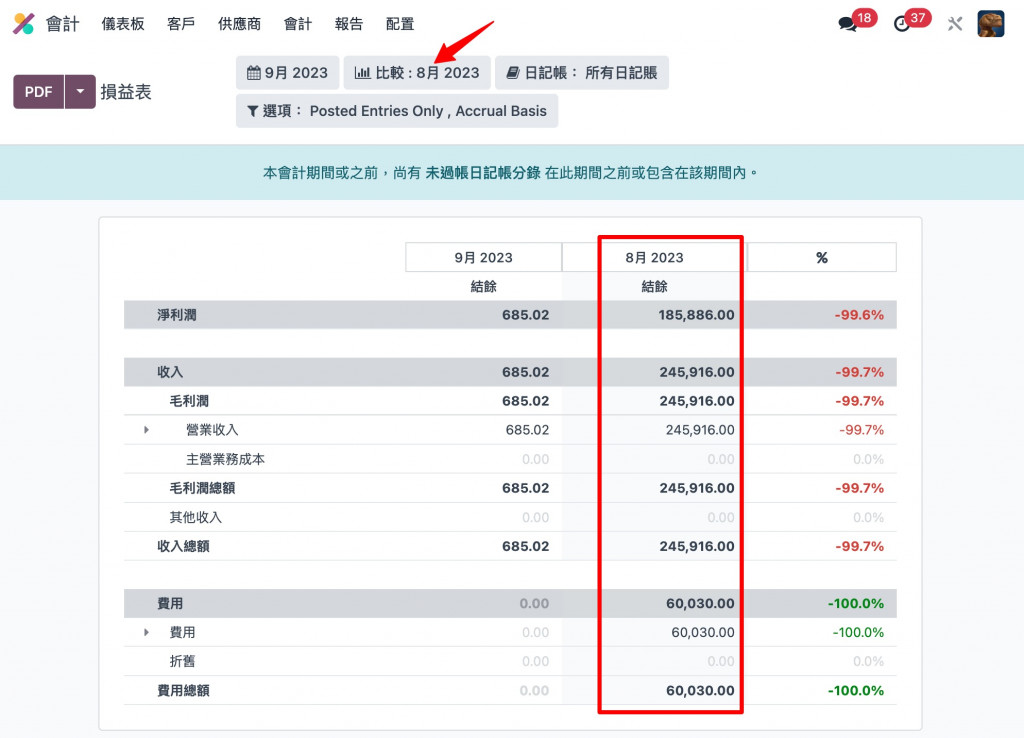Click the 淨利潤 row label
Viewport: 1024px width, 738px height.
click(x=176, y=315)
